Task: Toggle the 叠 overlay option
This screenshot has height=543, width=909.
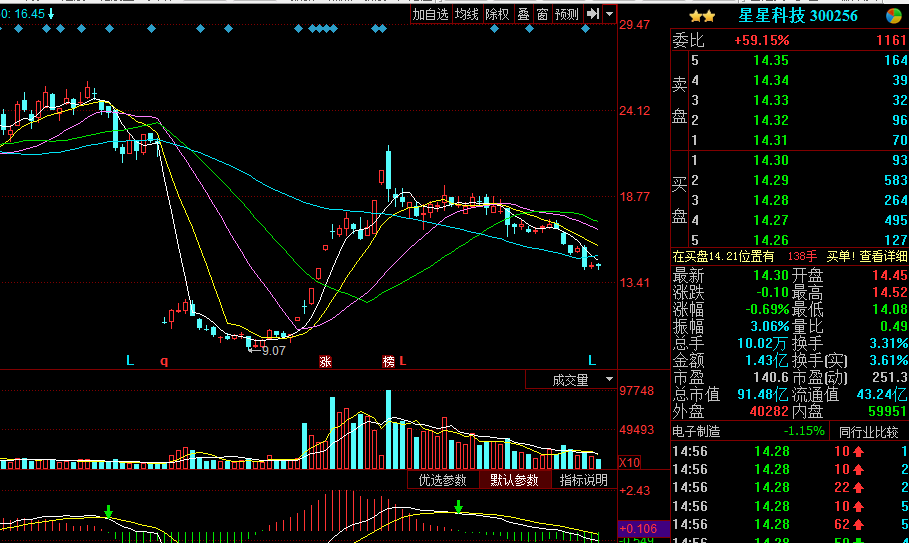Action: pos(523,14)
